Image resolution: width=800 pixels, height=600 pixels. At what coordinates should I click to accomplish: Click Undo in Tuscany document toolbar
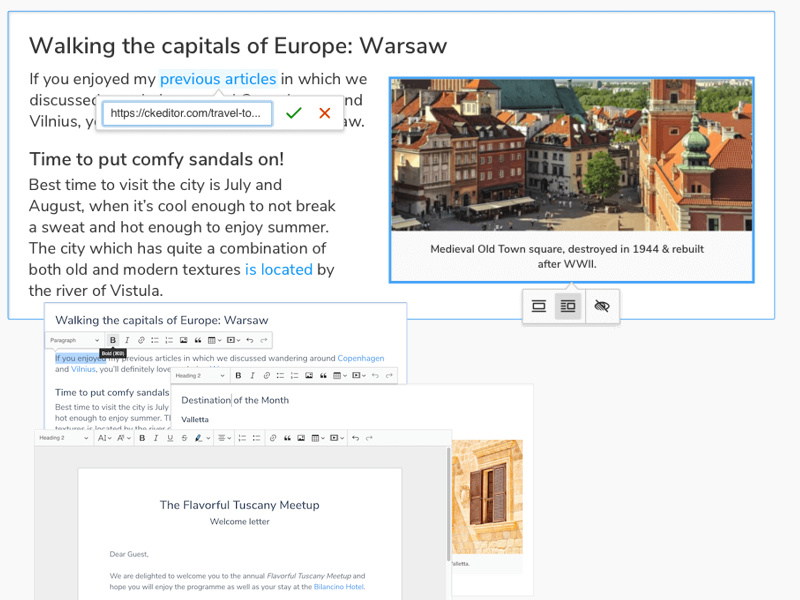(356, 438)
